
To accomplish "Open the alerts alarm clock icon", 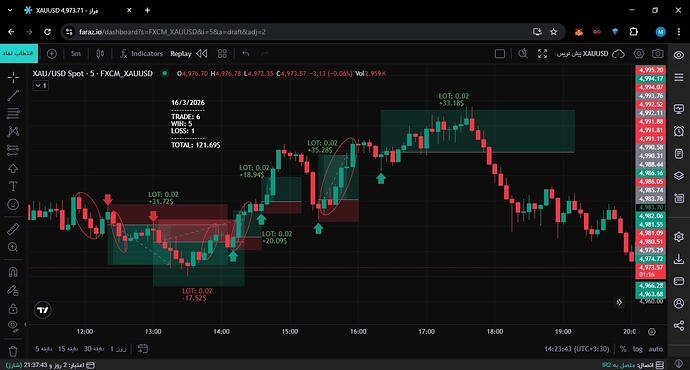I will tap(679, 131).
